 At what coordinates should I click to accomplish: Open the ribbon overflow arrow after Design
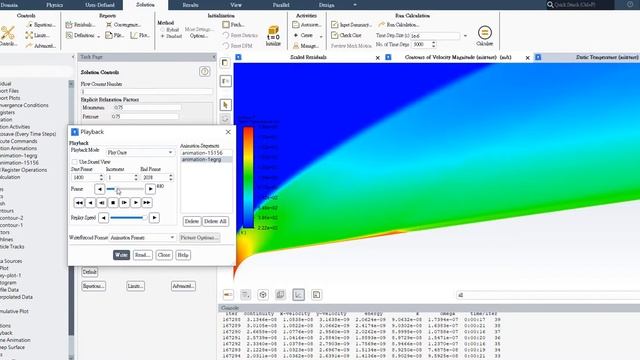355,5
